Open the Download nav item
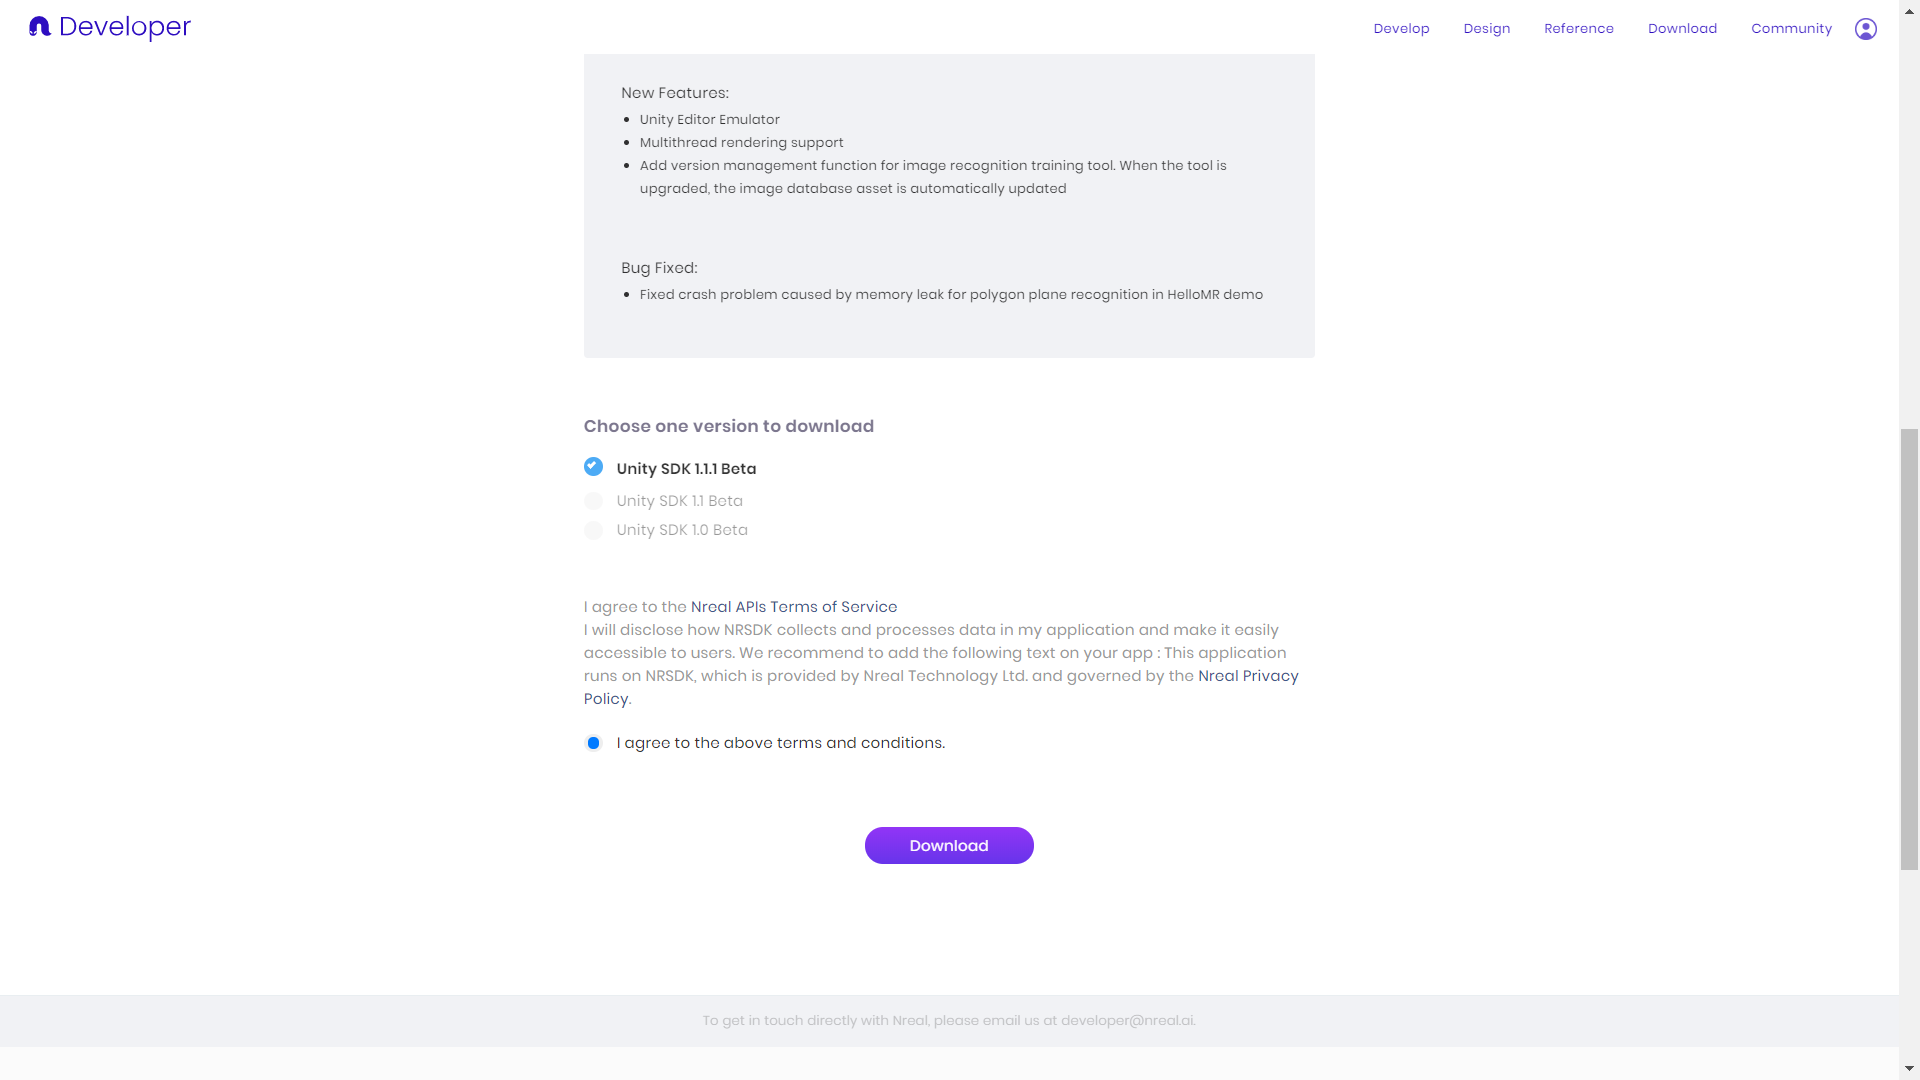 (1682, 29)
